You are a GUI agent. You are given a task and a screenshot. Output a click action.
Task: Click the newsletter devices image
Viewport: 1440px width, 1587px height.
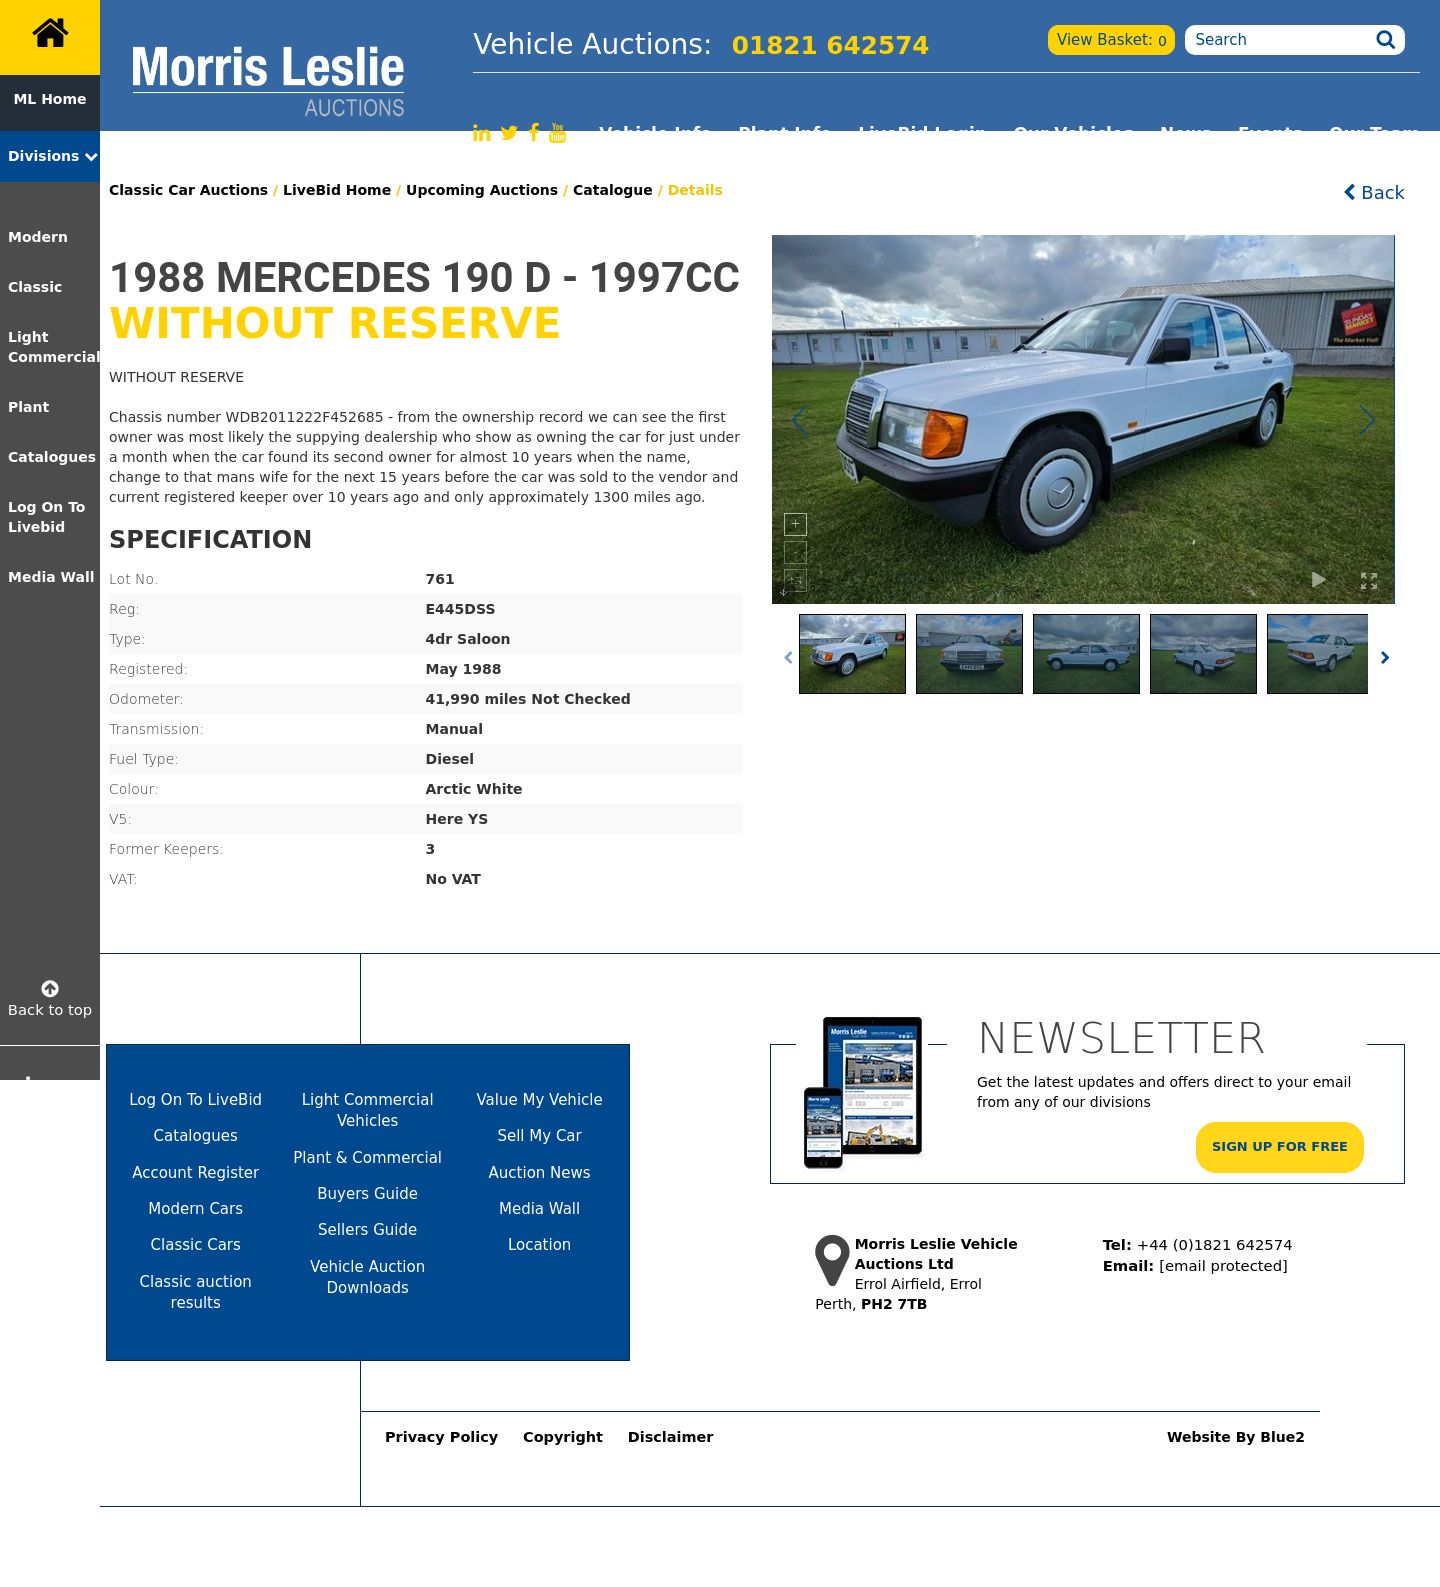coord(863,1092)
